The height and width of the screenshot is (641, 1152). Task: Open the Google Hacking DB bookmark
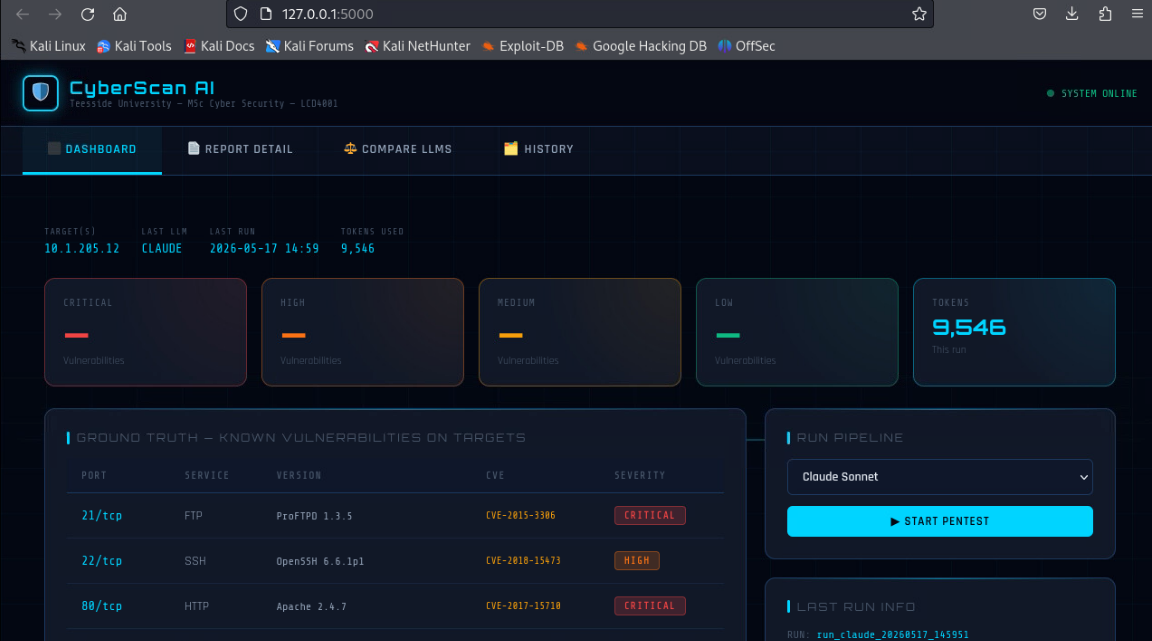pos(641,46)
